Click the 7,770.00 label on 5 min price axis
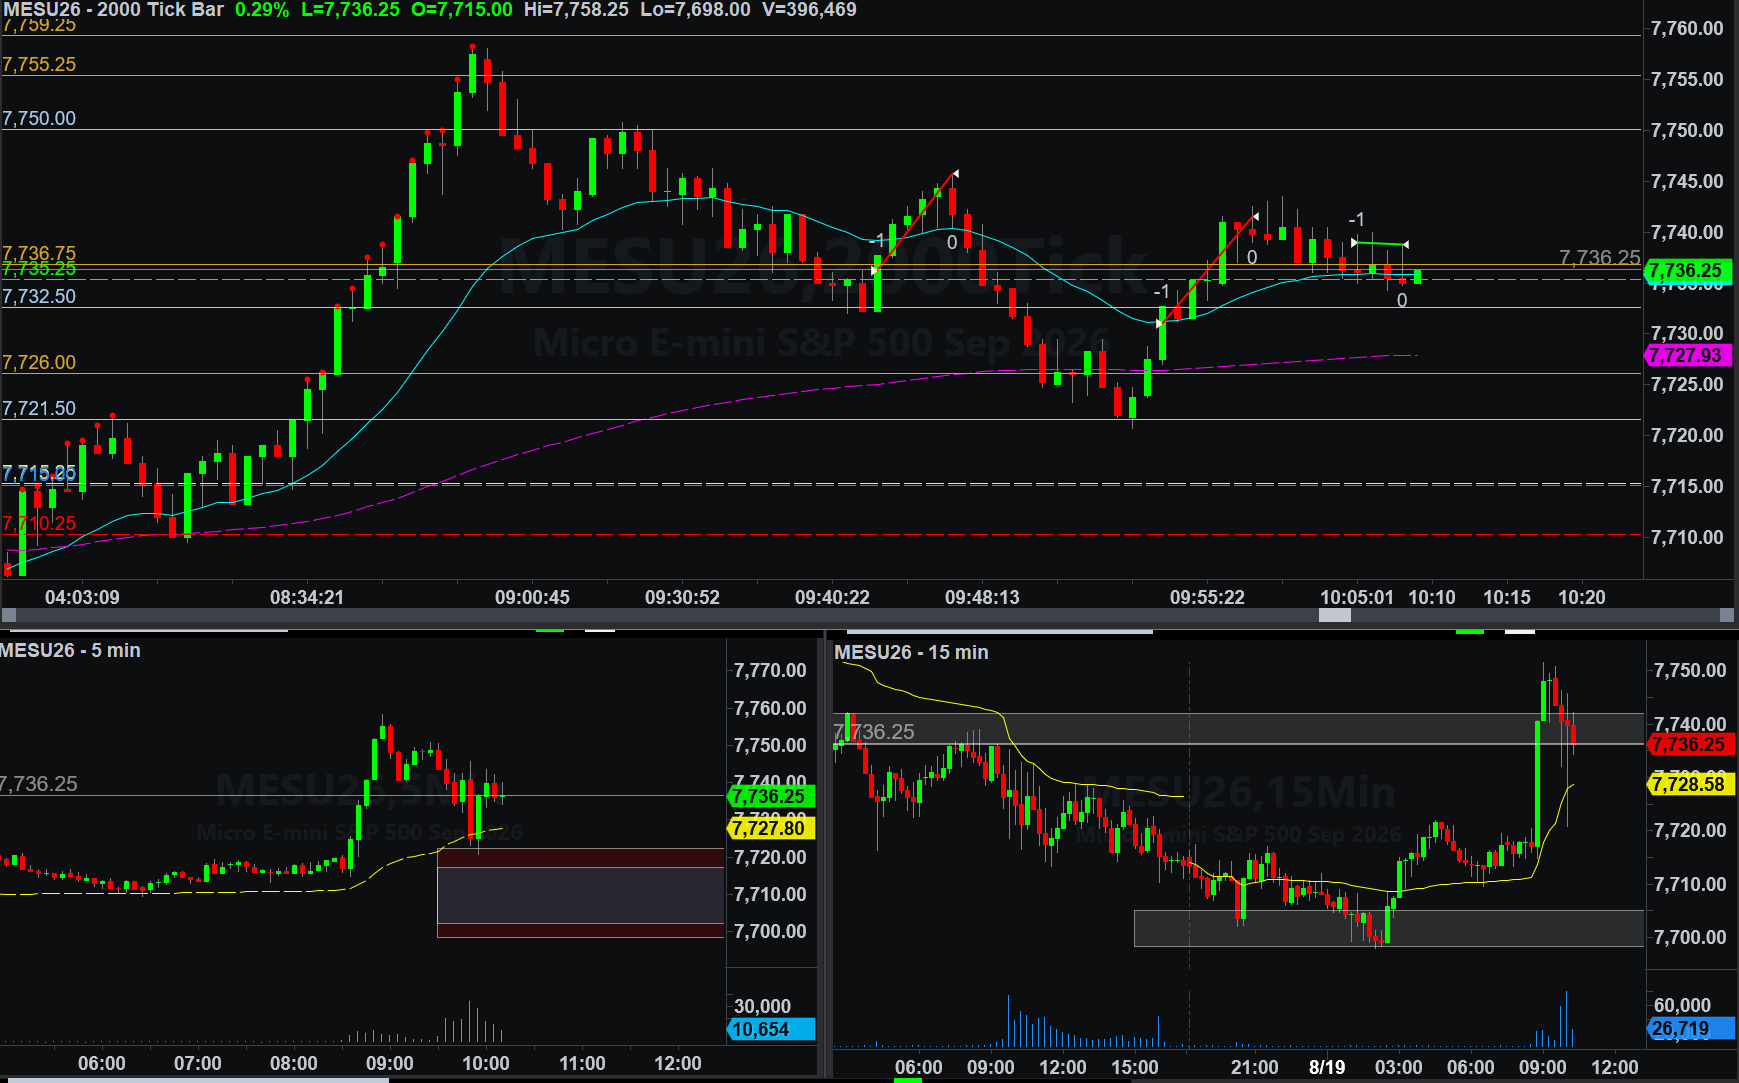1739x1083 pixels. pos(769,670)
